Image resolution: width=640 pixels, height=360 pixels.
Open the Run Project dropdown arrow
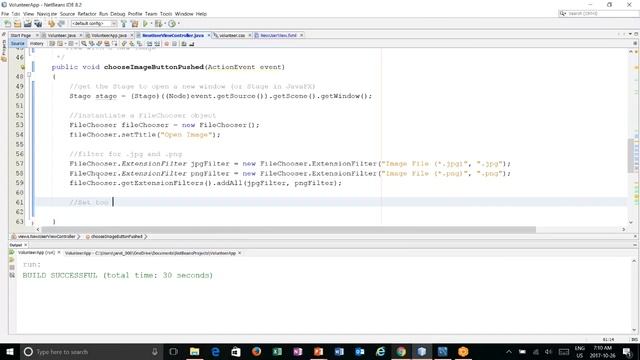click(151, 24)
